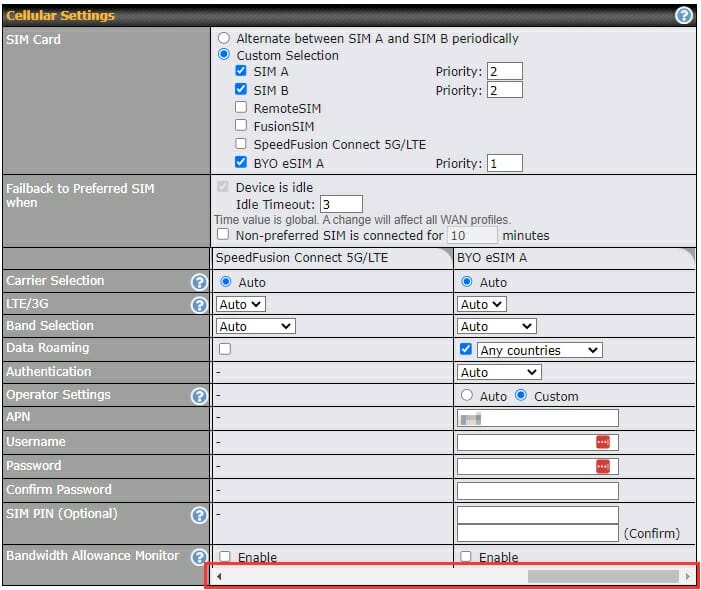Image resolution: width=701 pixels, height=590 pixels.
Task: Click help icon beside Carrier Selection
Action: pos(199,282)
